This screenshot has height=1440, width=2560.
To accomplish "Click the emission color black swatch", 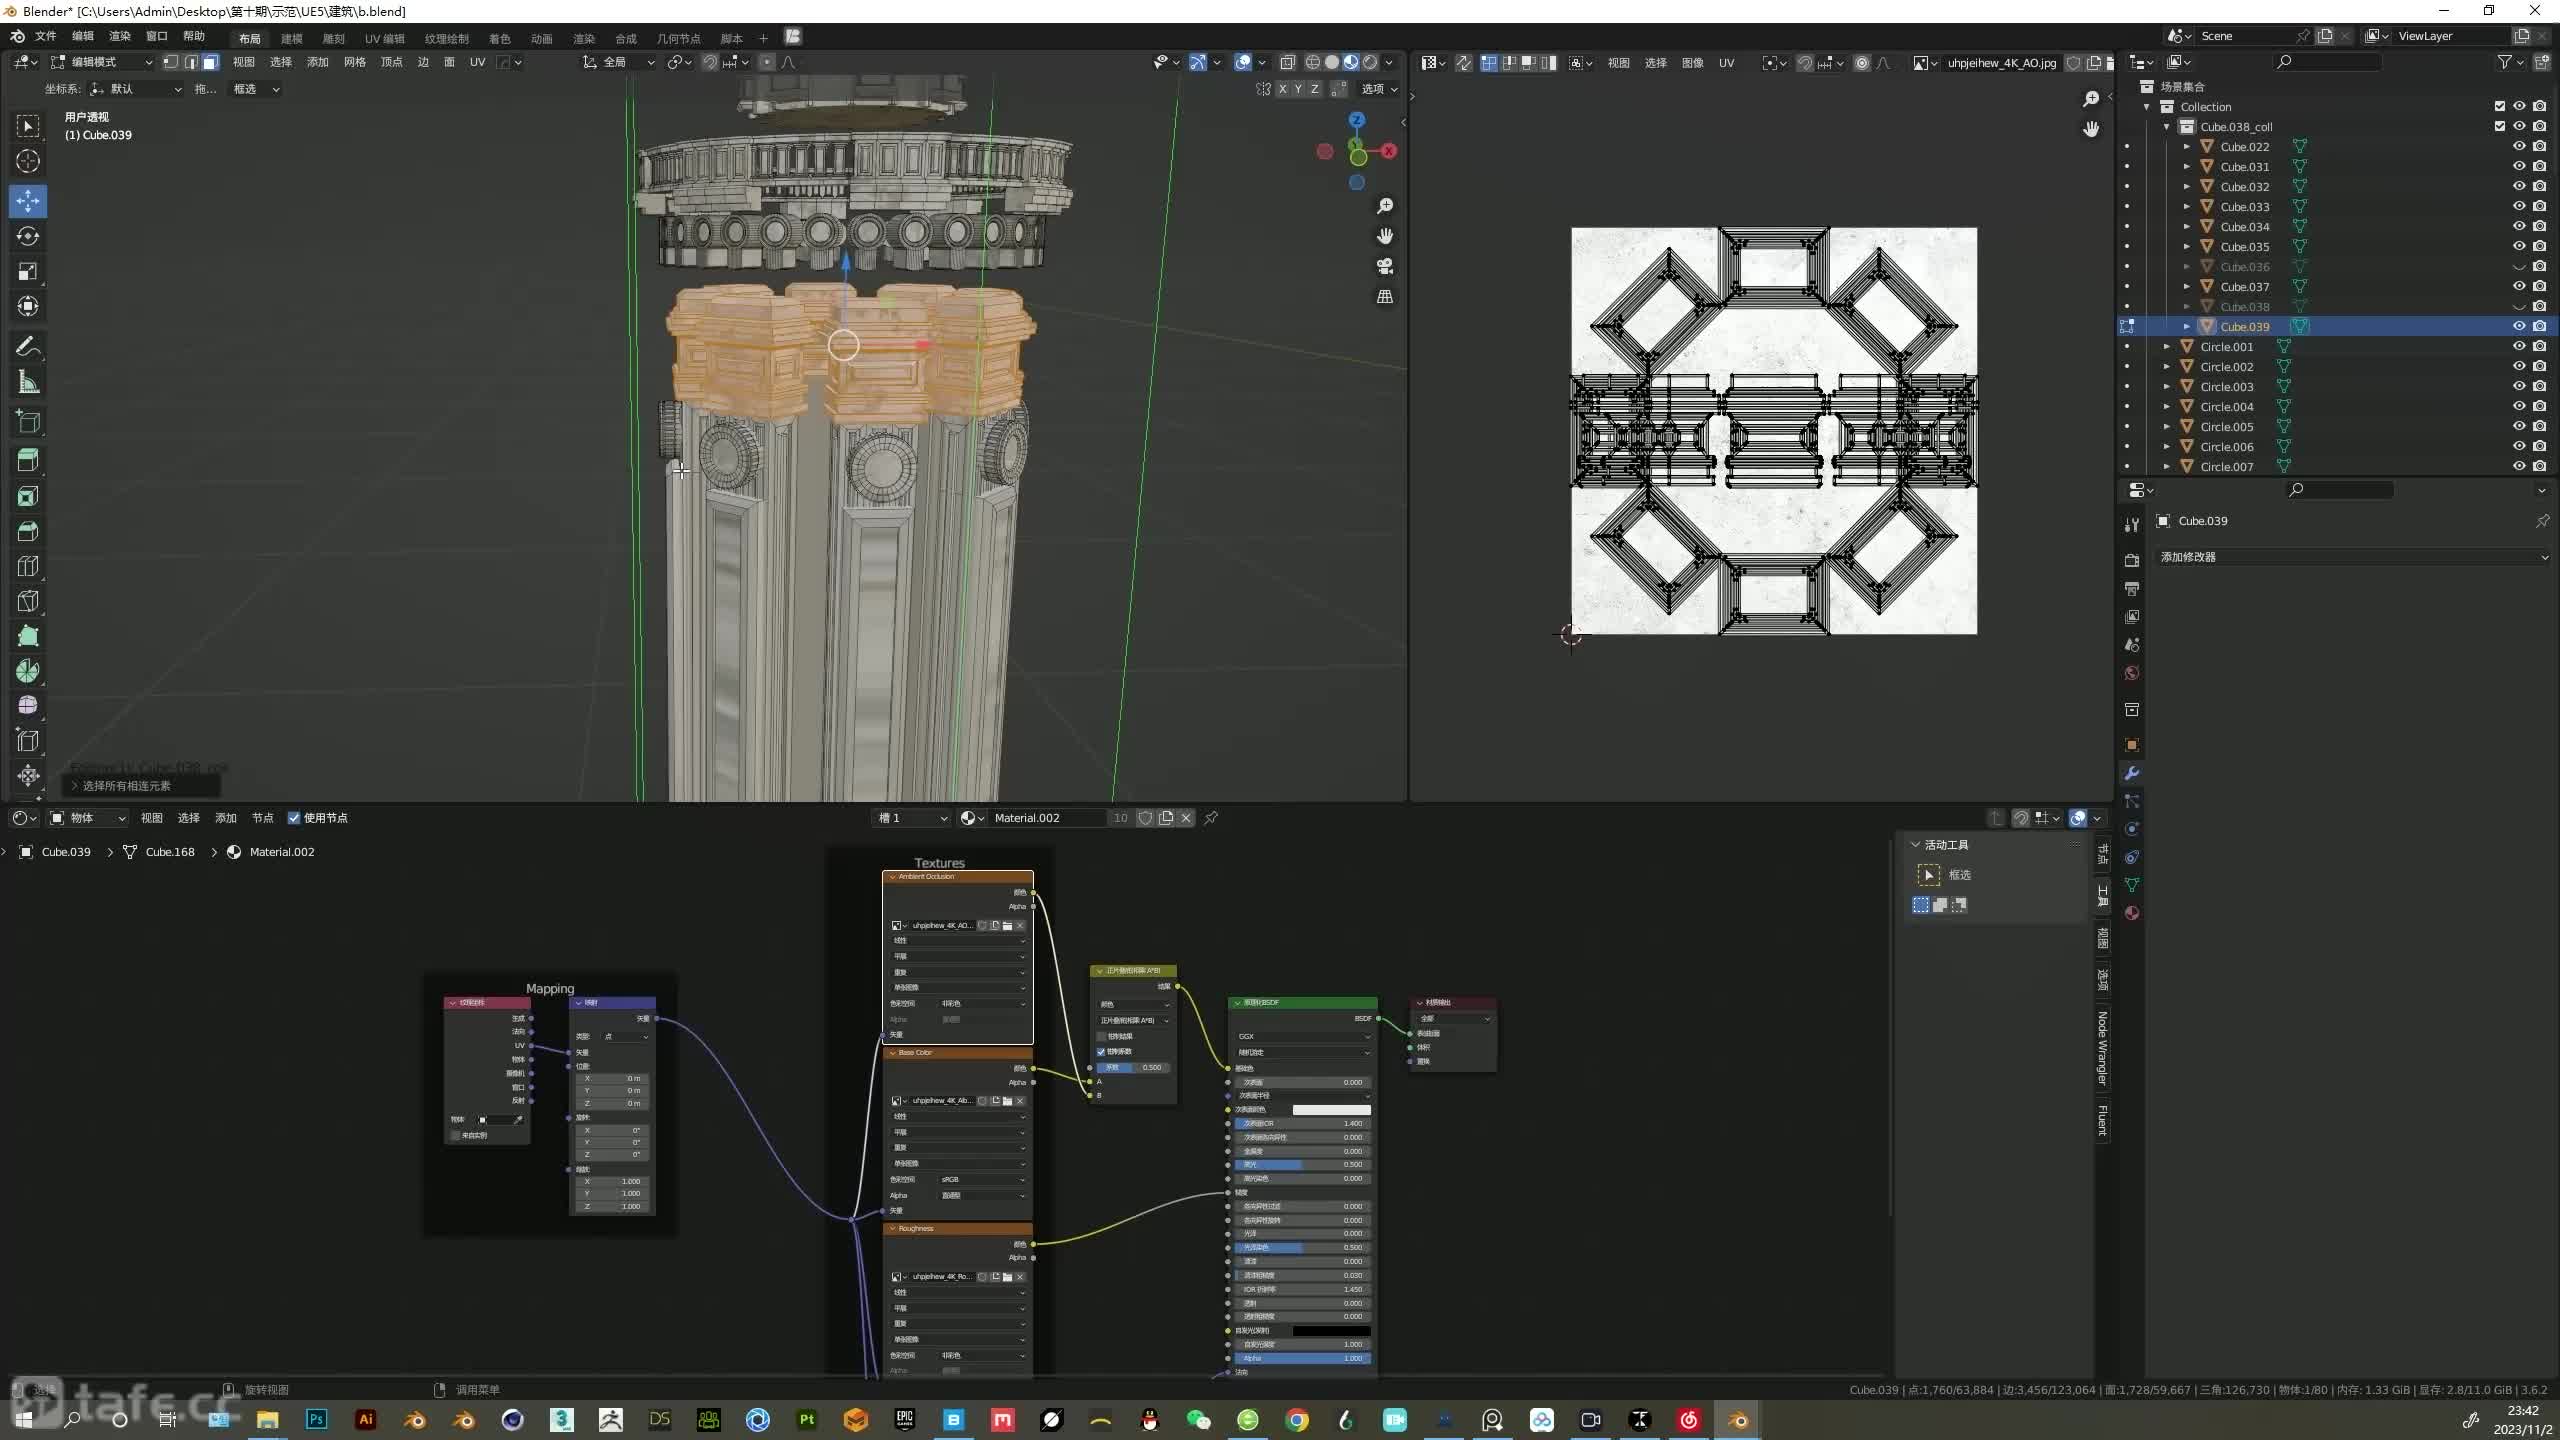I will pyautogui.click(x=1331, y=1331).
